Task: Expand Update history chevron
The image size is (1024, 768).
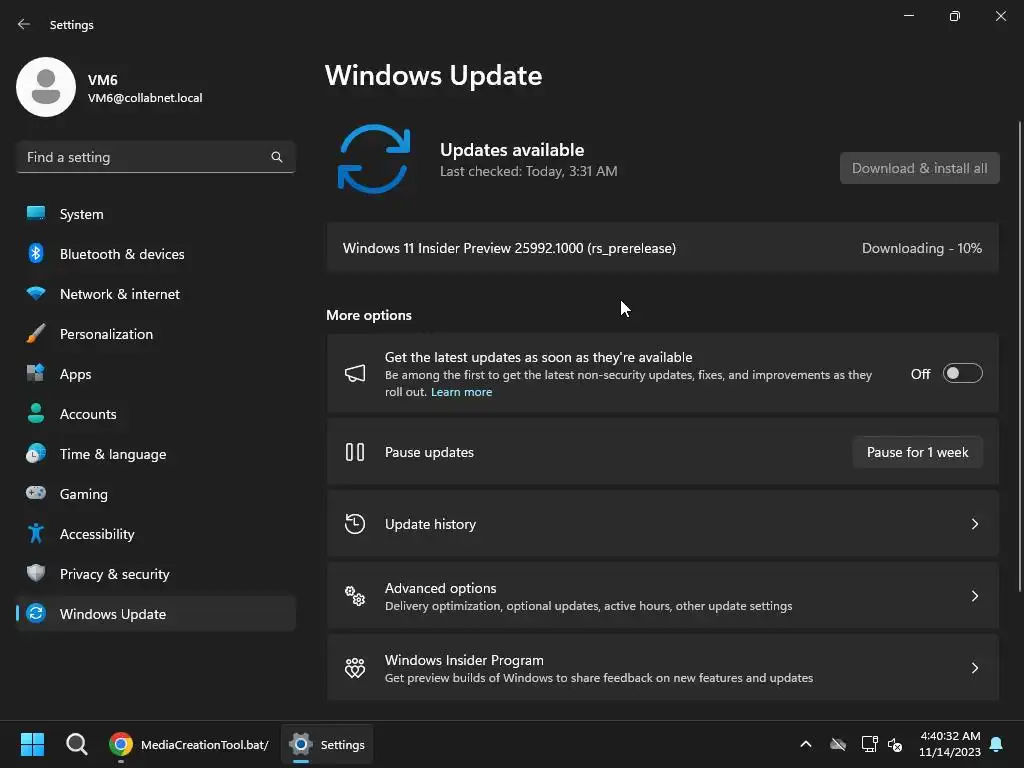Action: (x=974, y=524)
